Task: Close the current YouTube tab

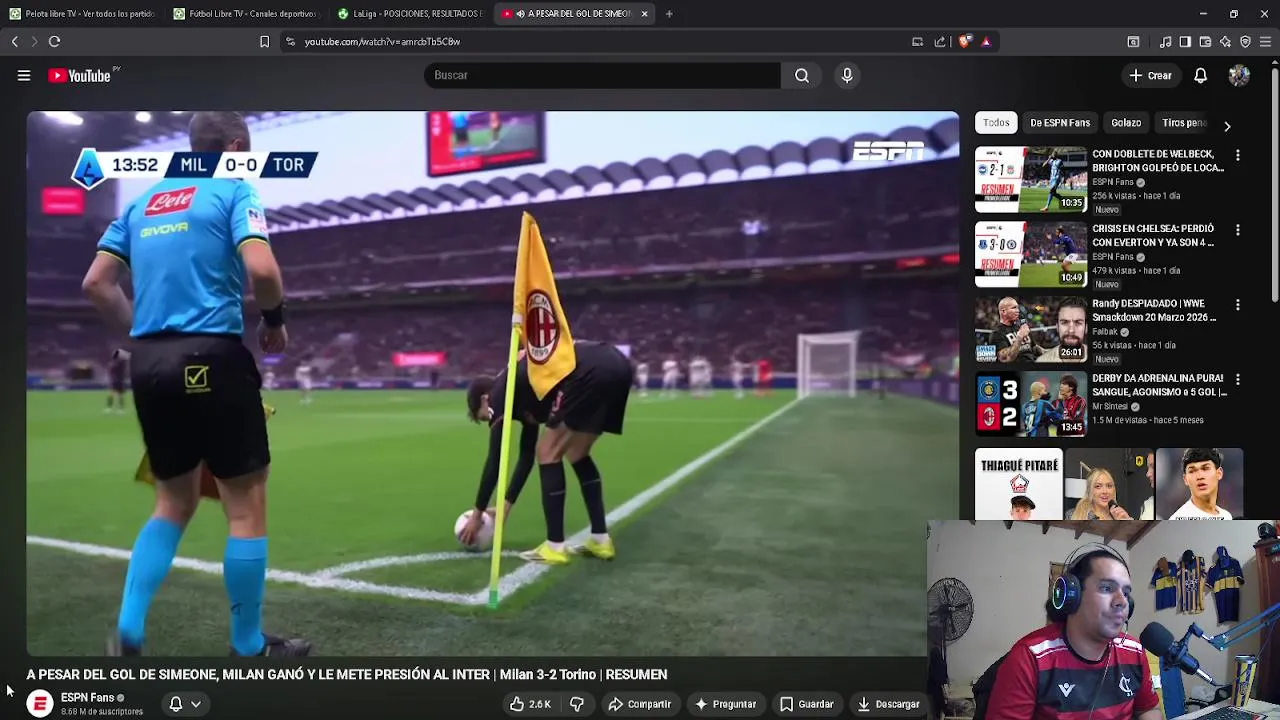Action: [x=644, y=14]
